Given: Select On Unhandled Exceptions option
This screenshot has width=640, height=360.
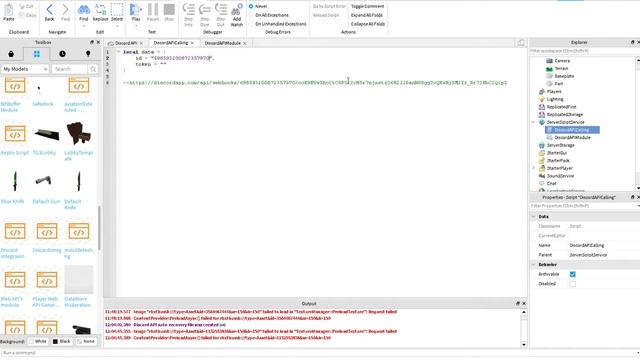Looking at the screenshot, I should tap(251, 24).
